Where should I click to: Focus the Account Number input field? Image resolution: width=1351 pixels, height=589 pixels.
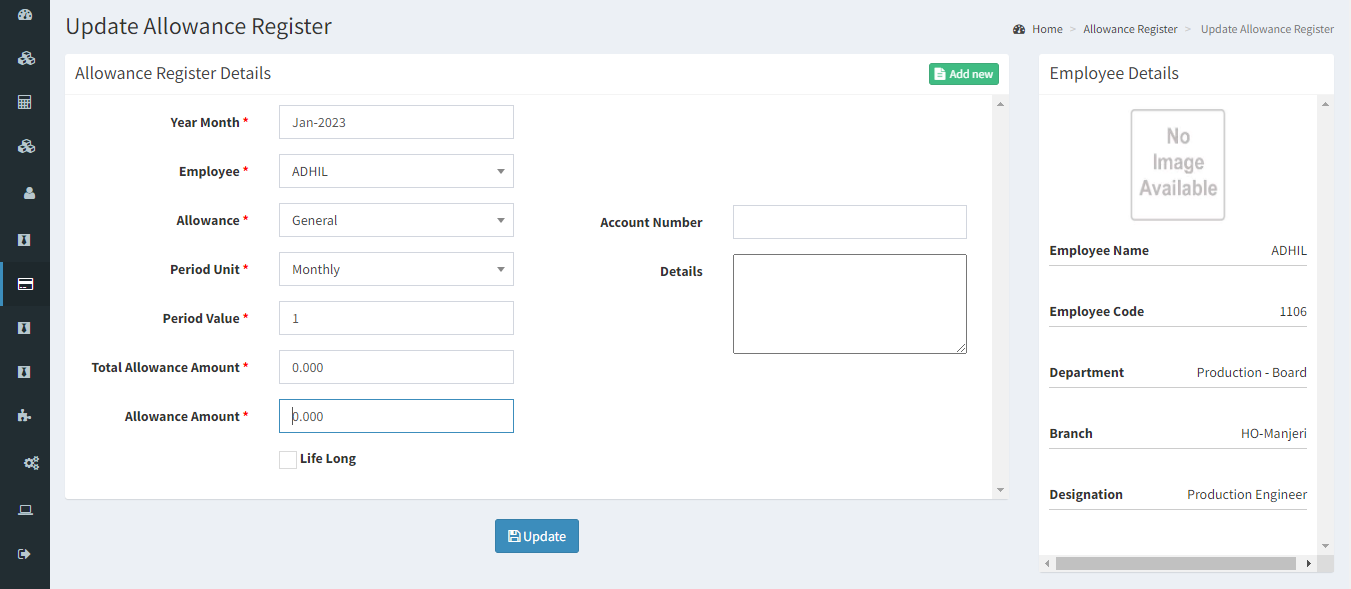point(850,222)
